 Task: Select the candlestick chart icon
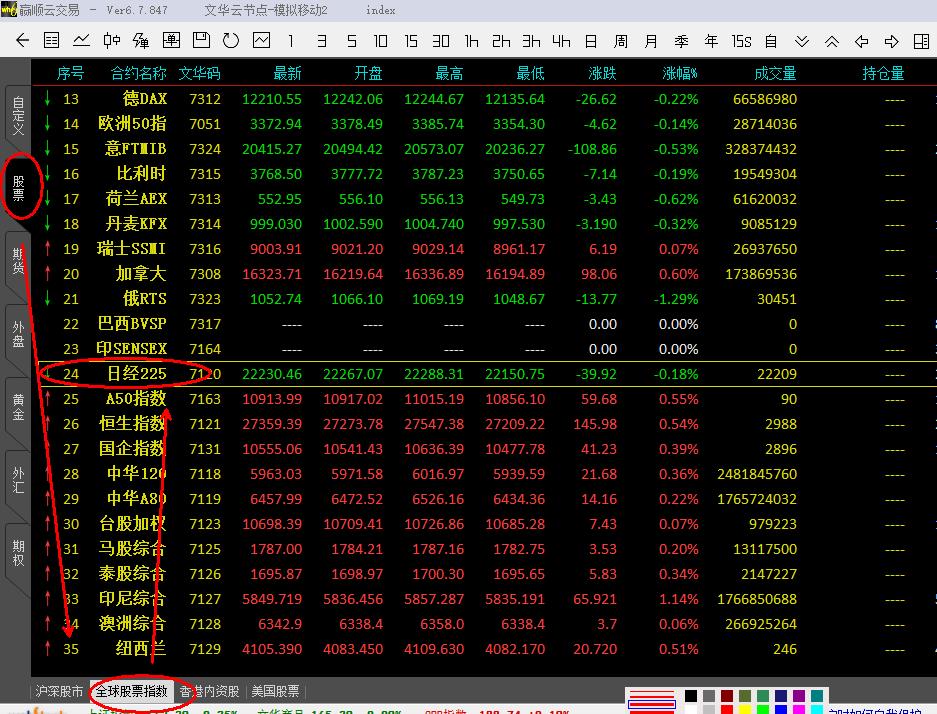[111, 41]
